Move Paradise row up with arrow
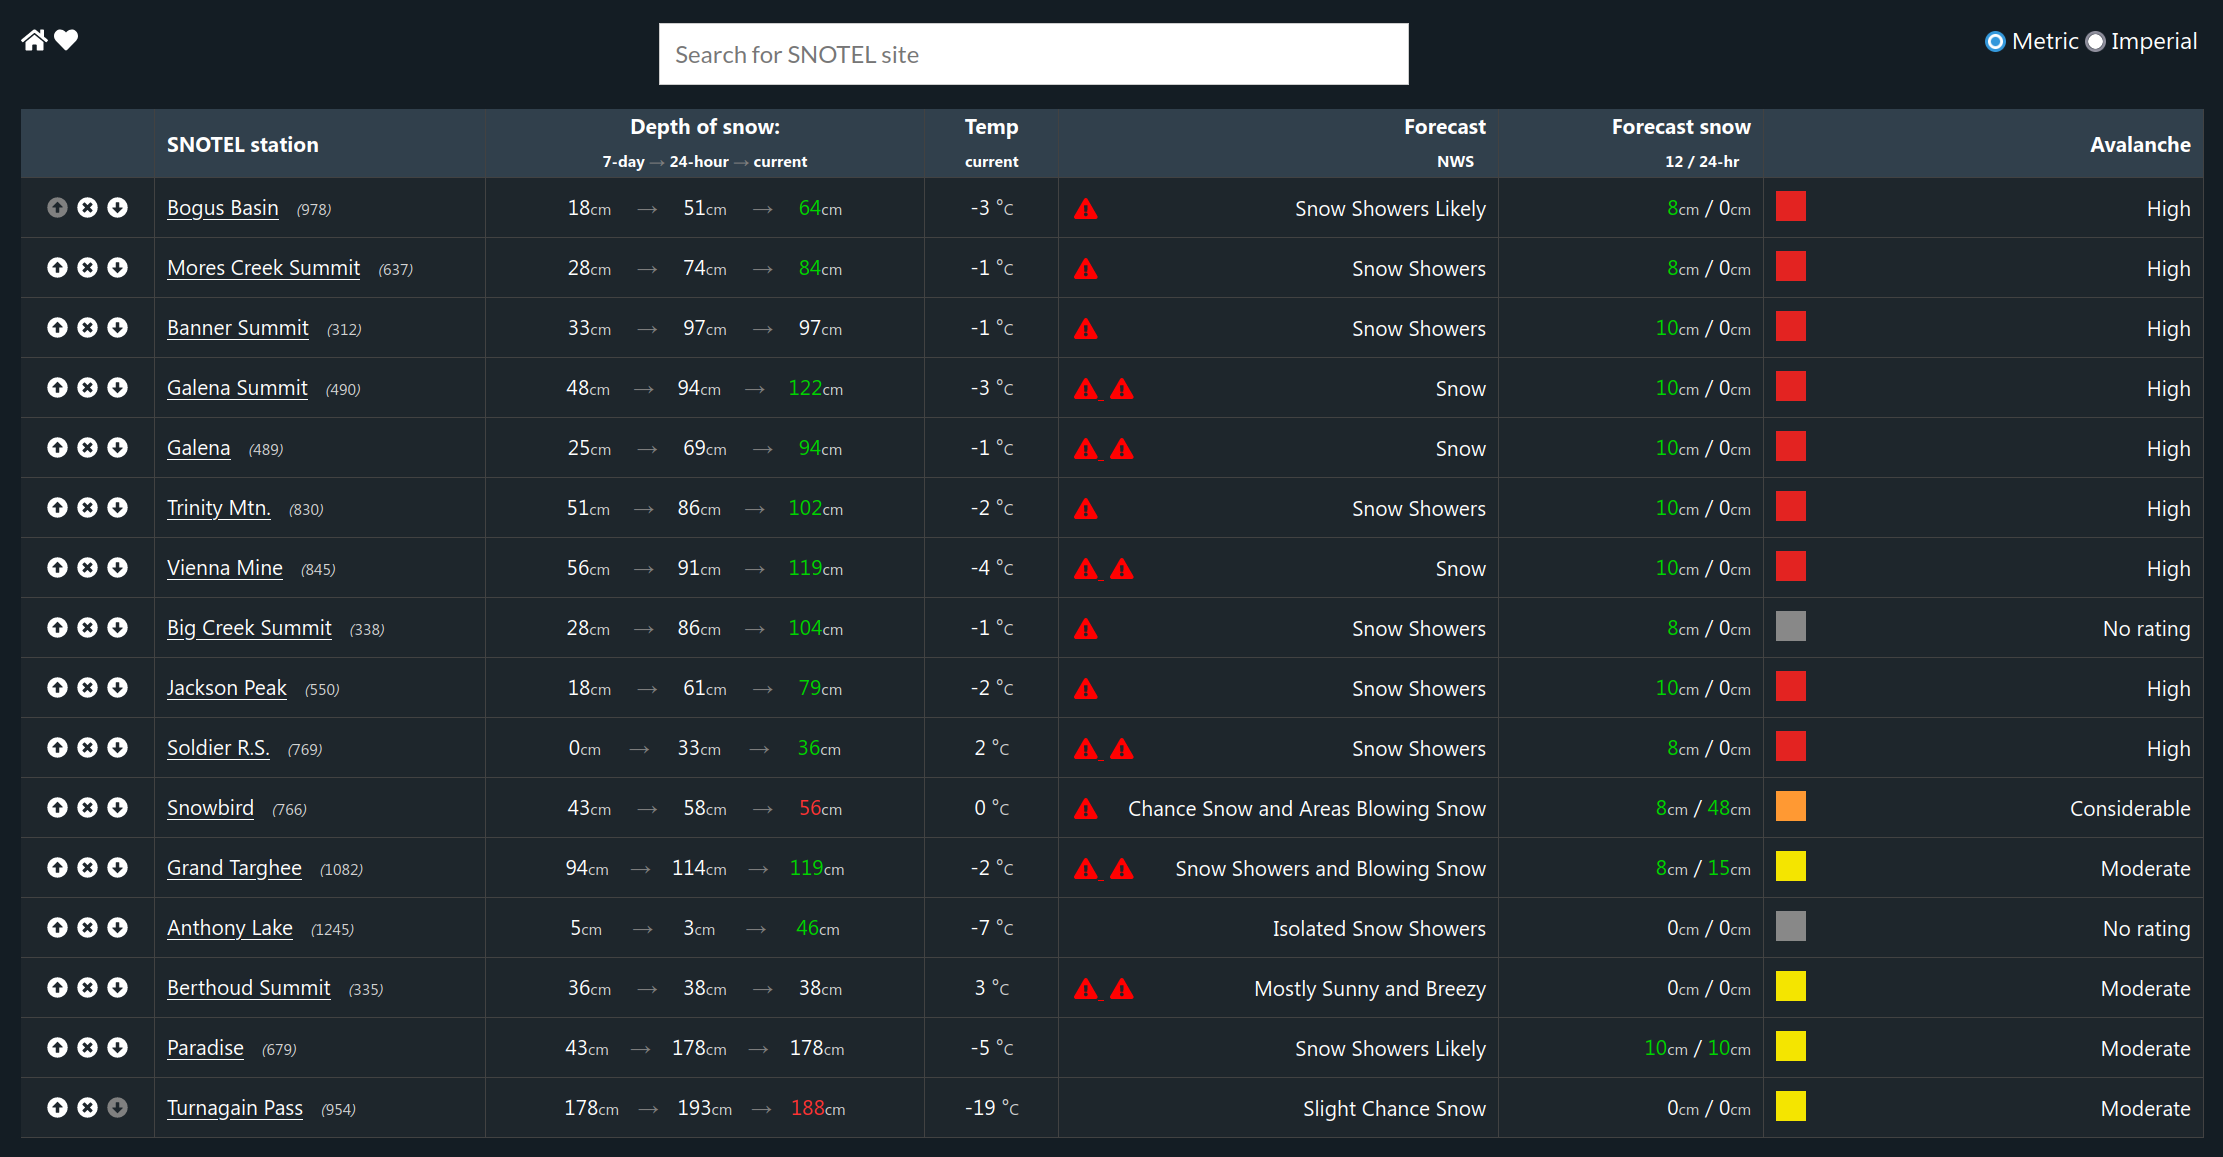The image size is (2223, 1157). [x=57, y=1048]
